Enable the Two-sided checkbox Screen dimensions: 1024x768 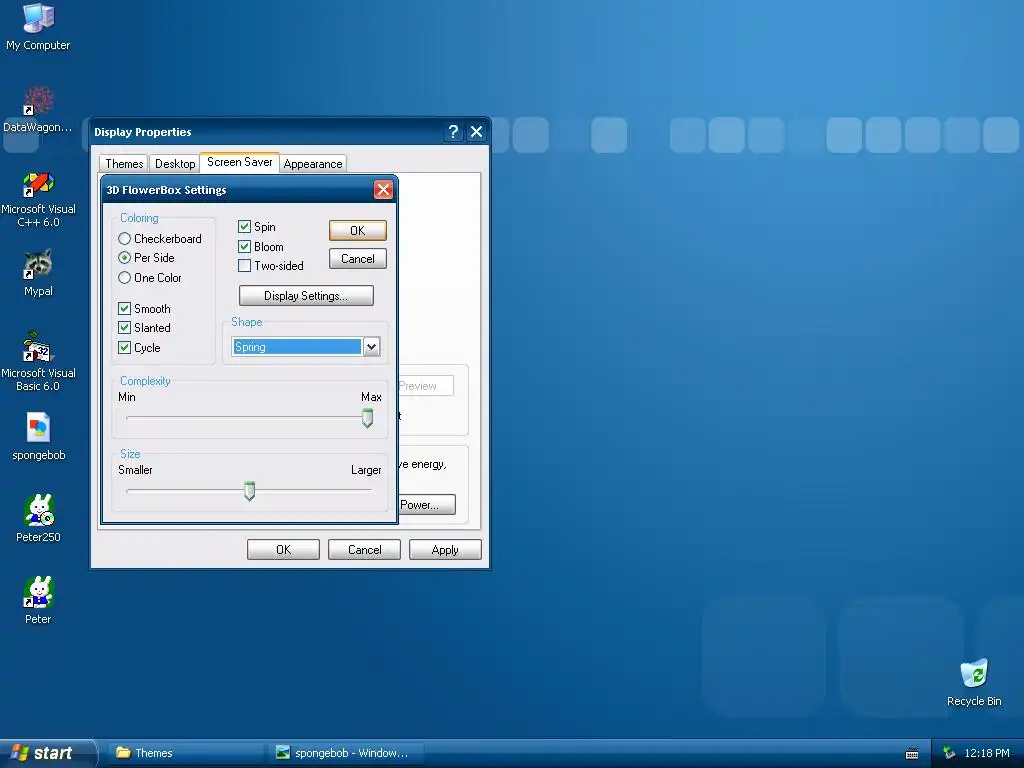(x=244, y=266)
